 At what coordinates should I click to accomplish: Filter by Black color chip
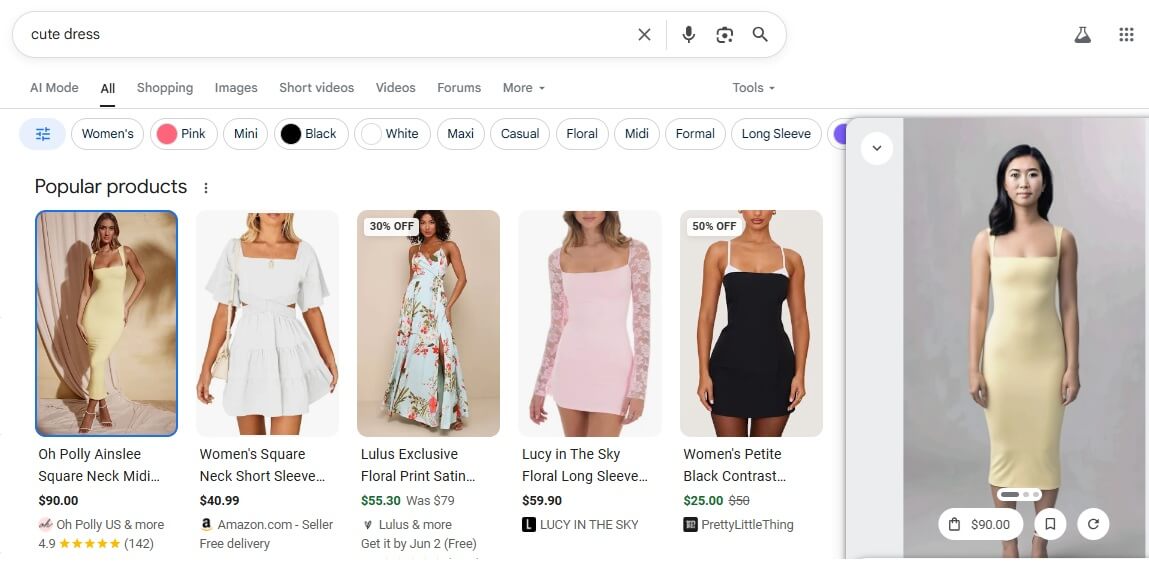coord(311,134)
